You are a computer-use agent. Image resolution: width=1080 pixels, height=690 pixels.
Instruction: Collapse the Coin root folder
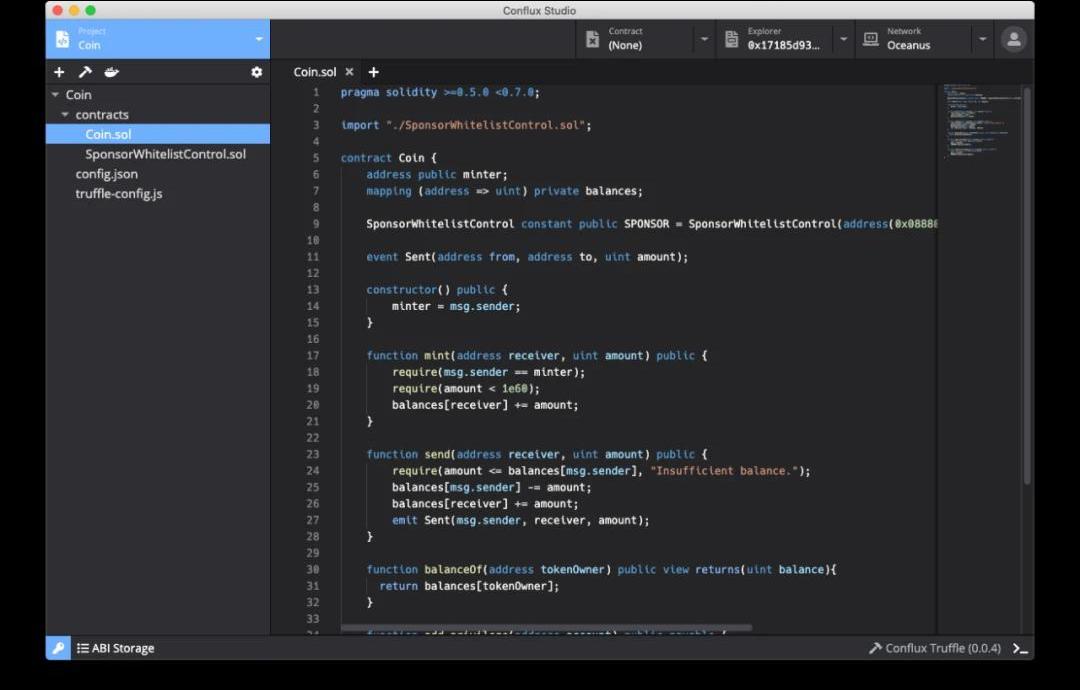pyautogui.click(x=55, y=95)
